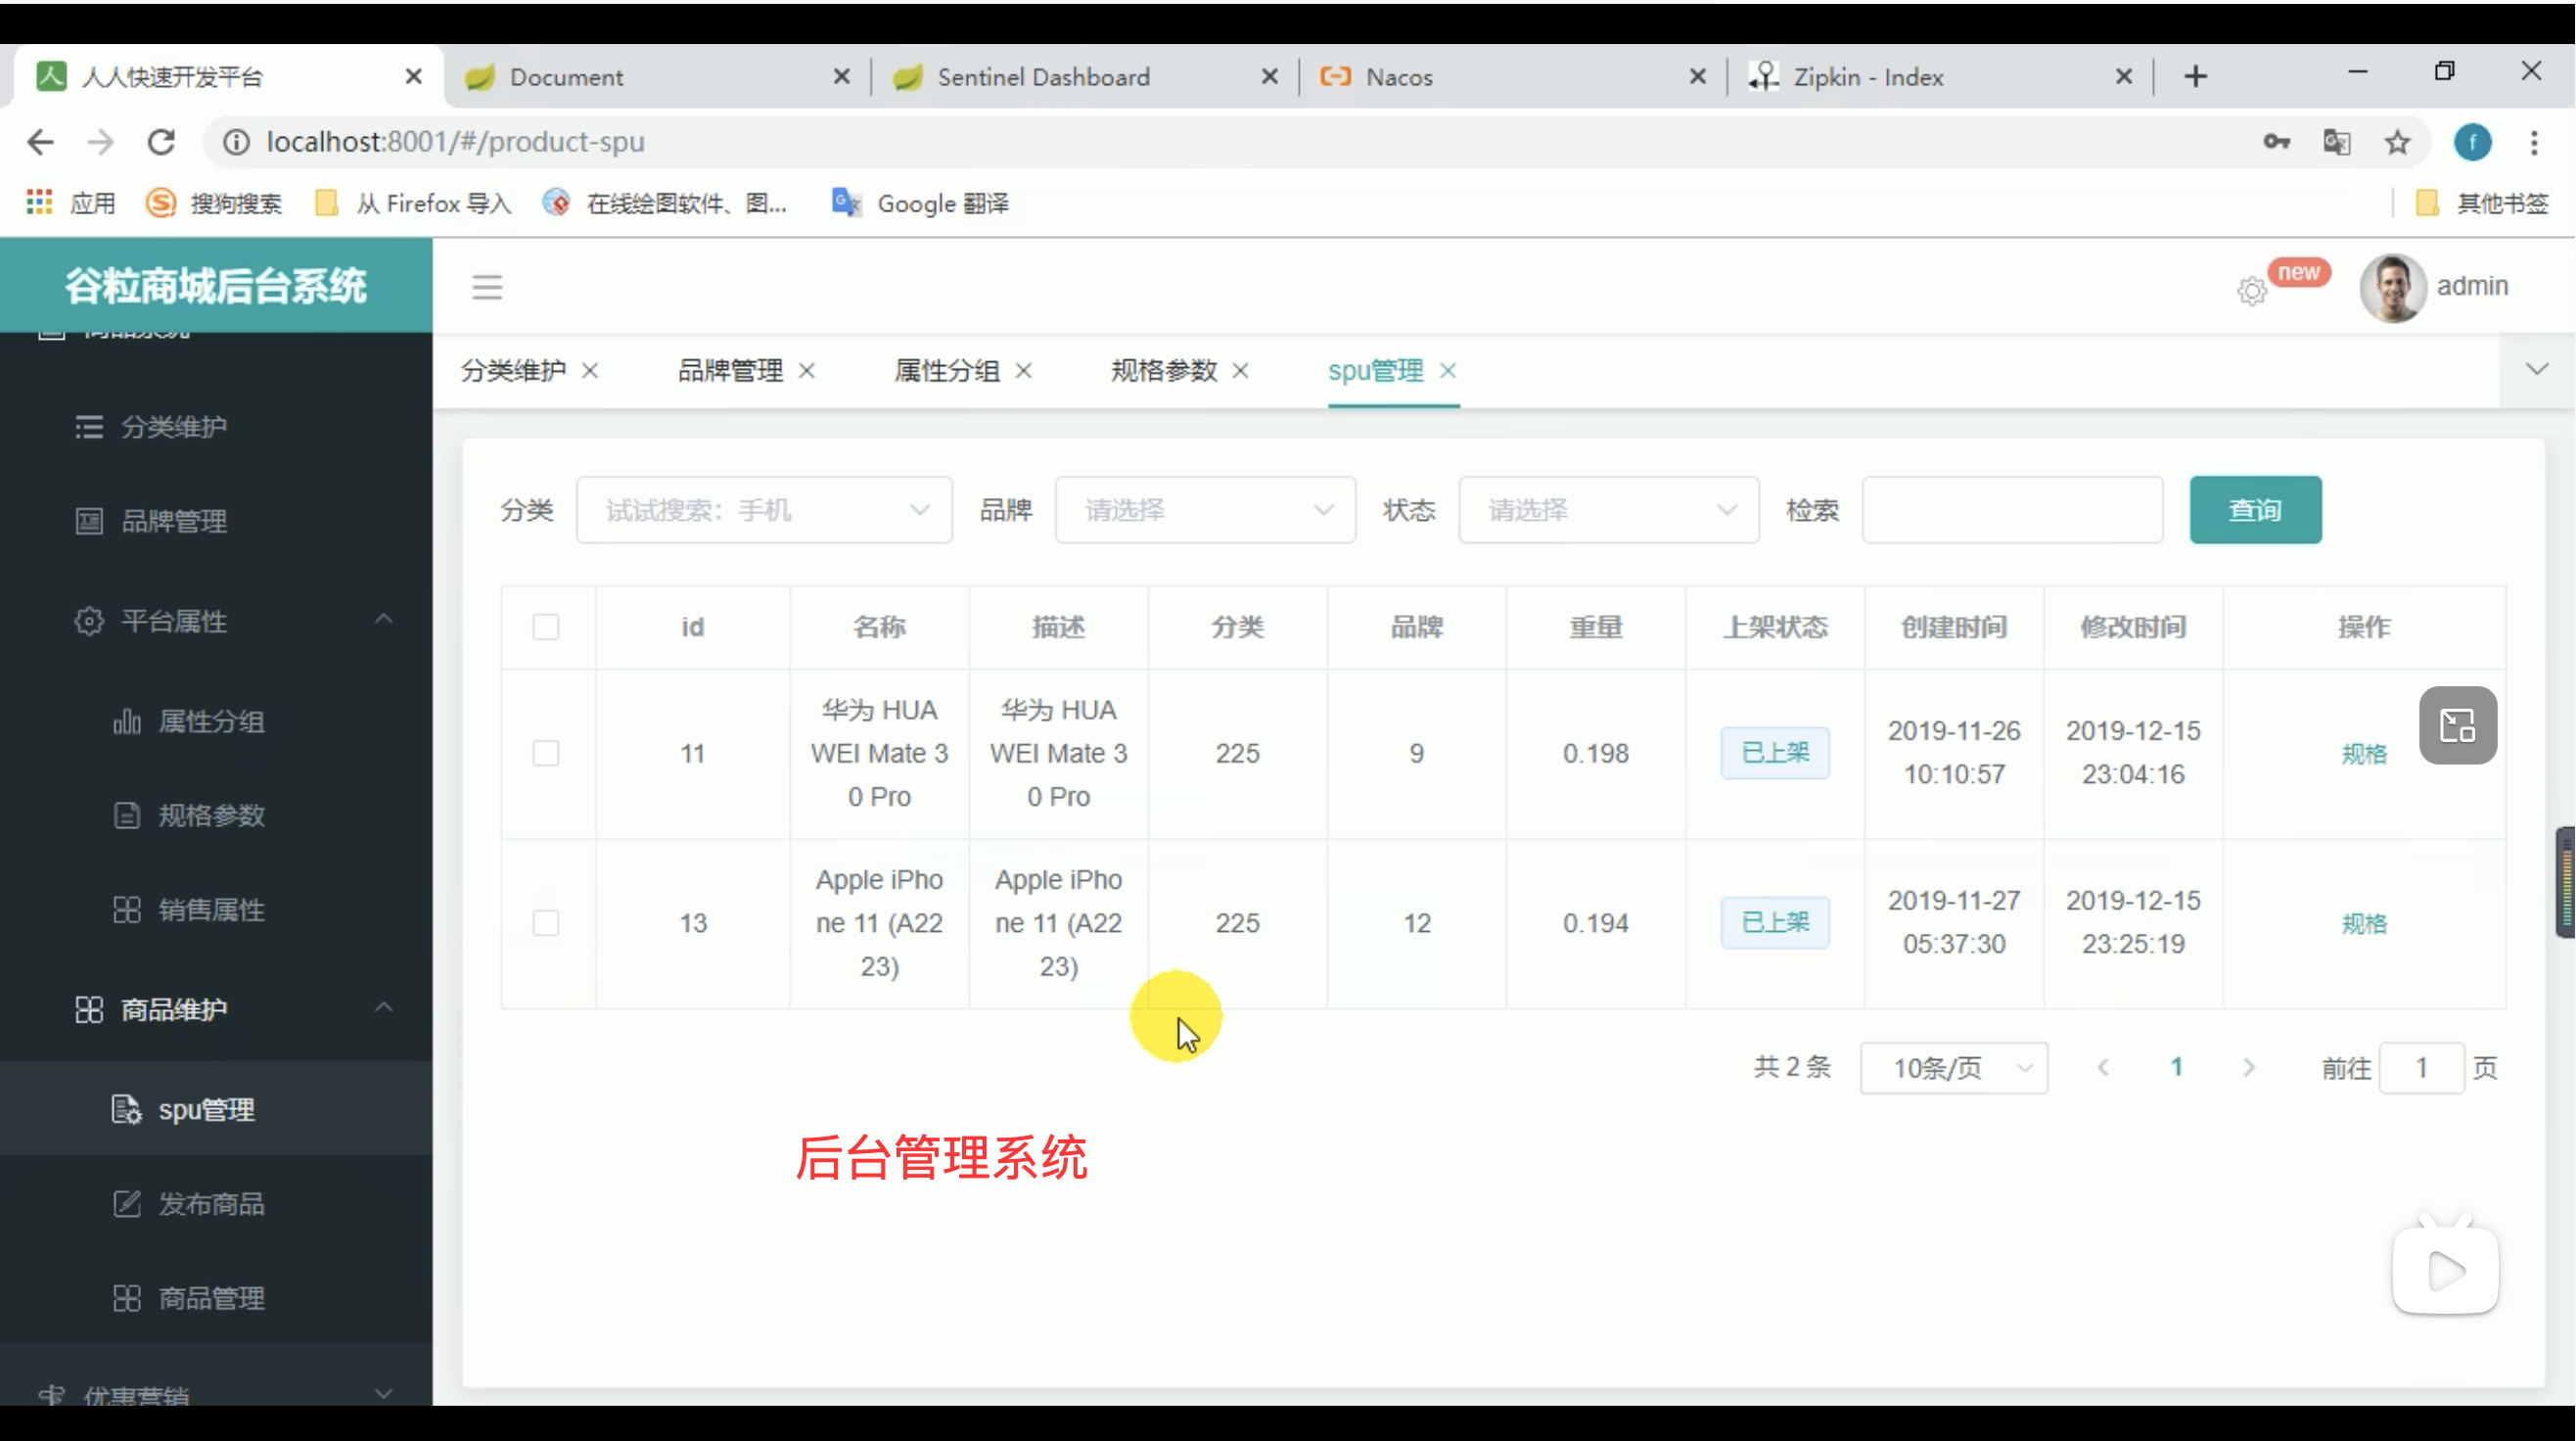Click the 规格 link for iPhone 11 row
Screen dimensions: 2576x1441
click(2363, 923)
